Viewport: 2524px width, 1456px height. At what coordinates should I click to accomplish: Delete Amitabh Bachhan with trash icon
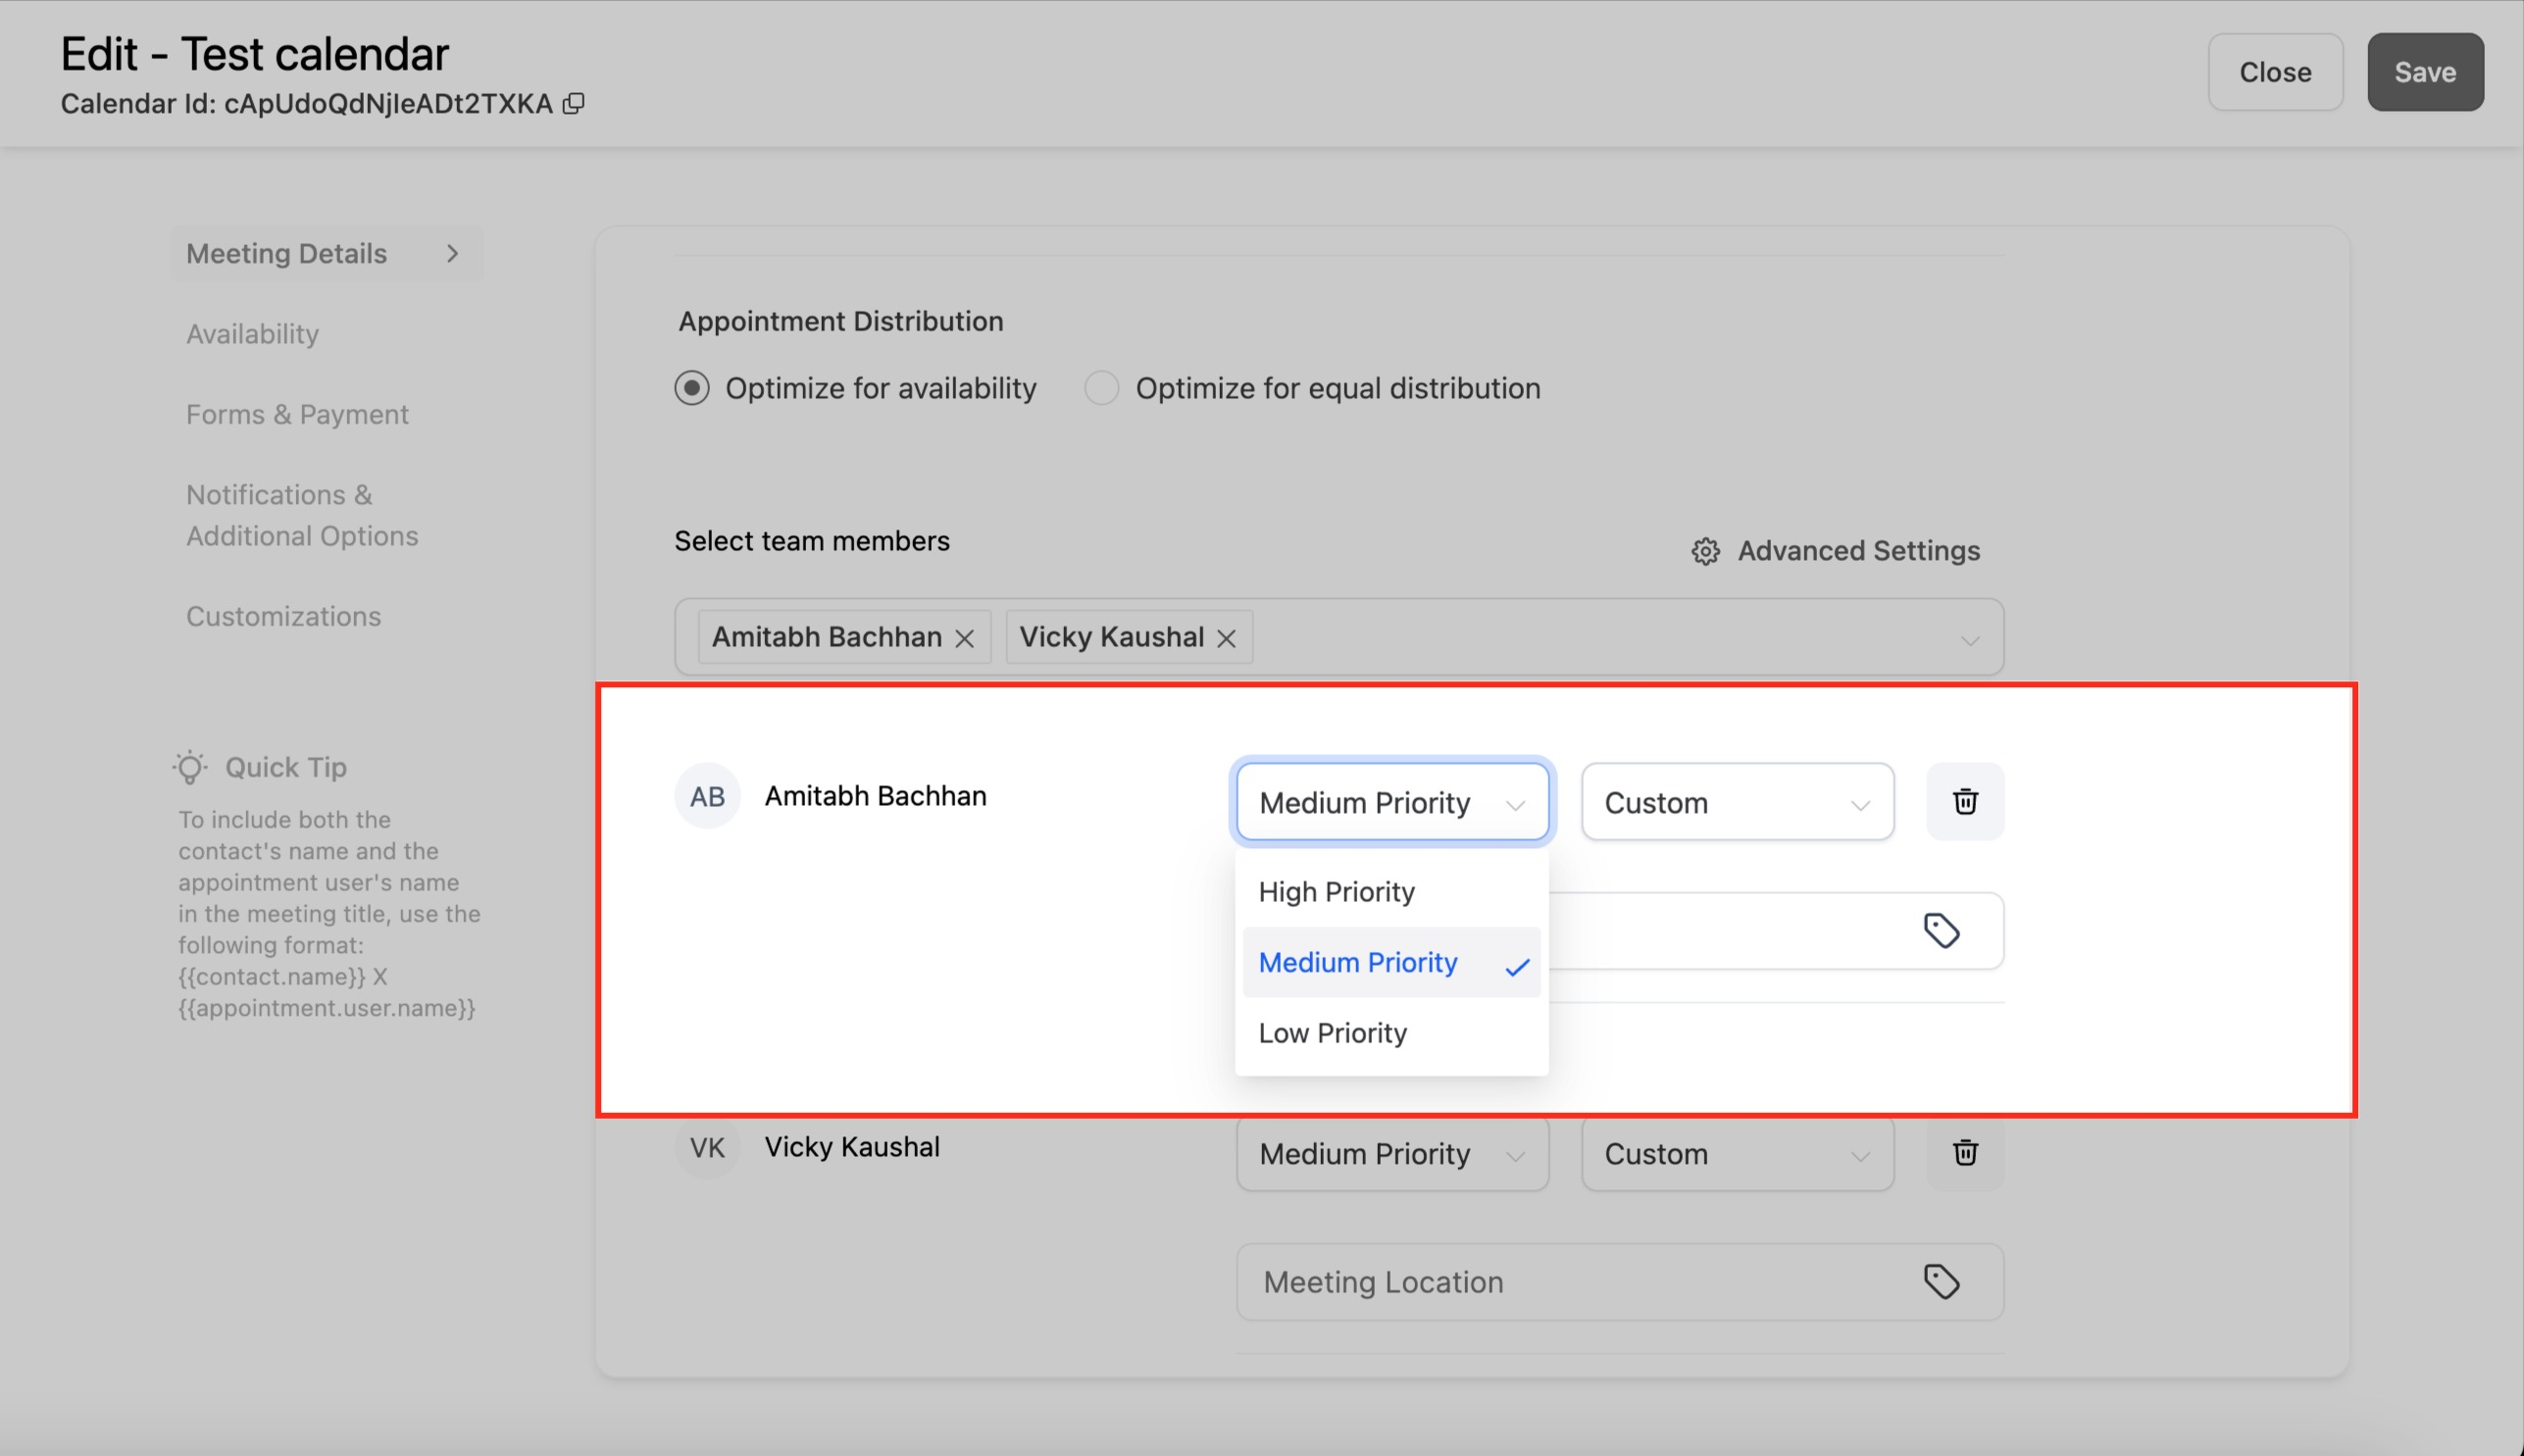[1964, 802]
